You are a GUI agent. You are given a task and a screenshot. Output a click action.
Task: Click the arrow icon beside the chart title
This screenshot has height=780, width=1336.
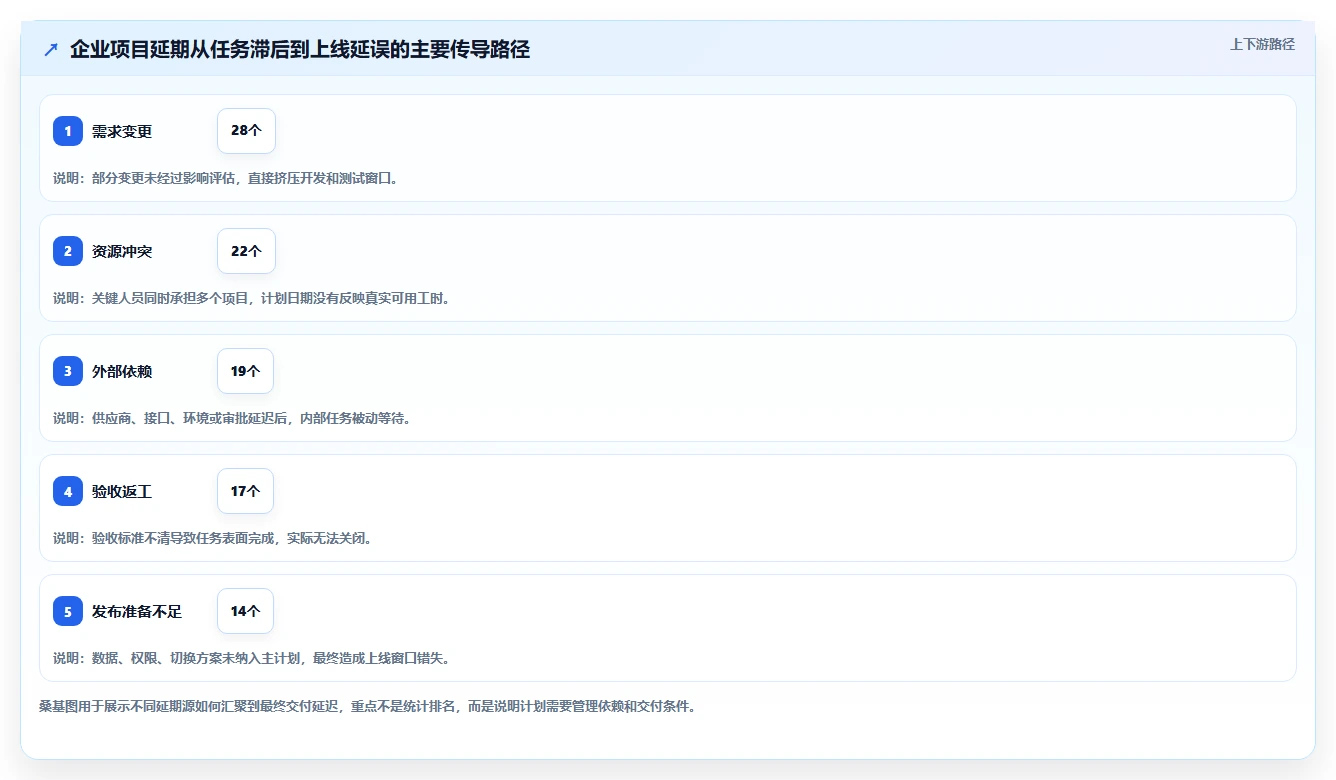[x=51, y=50]
